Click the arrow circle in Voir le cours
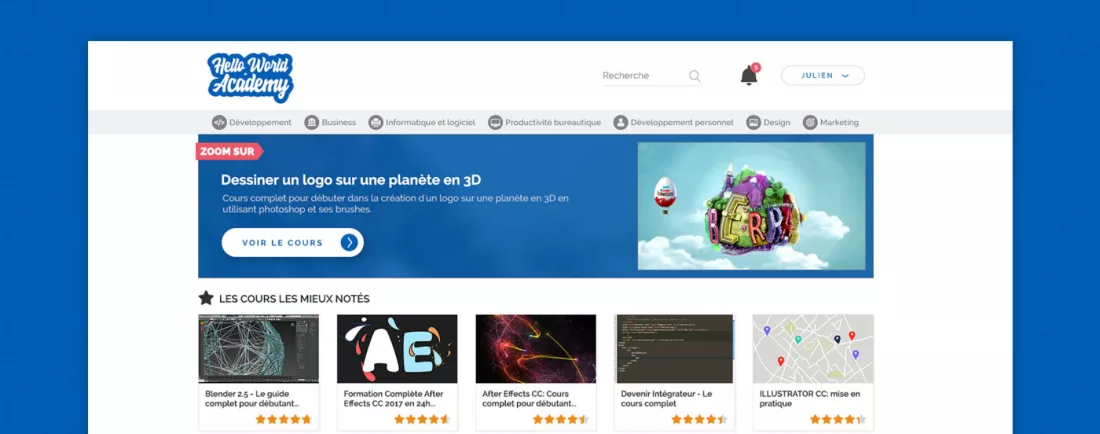This screenshot has width=1100, height=434. [349, 243]
